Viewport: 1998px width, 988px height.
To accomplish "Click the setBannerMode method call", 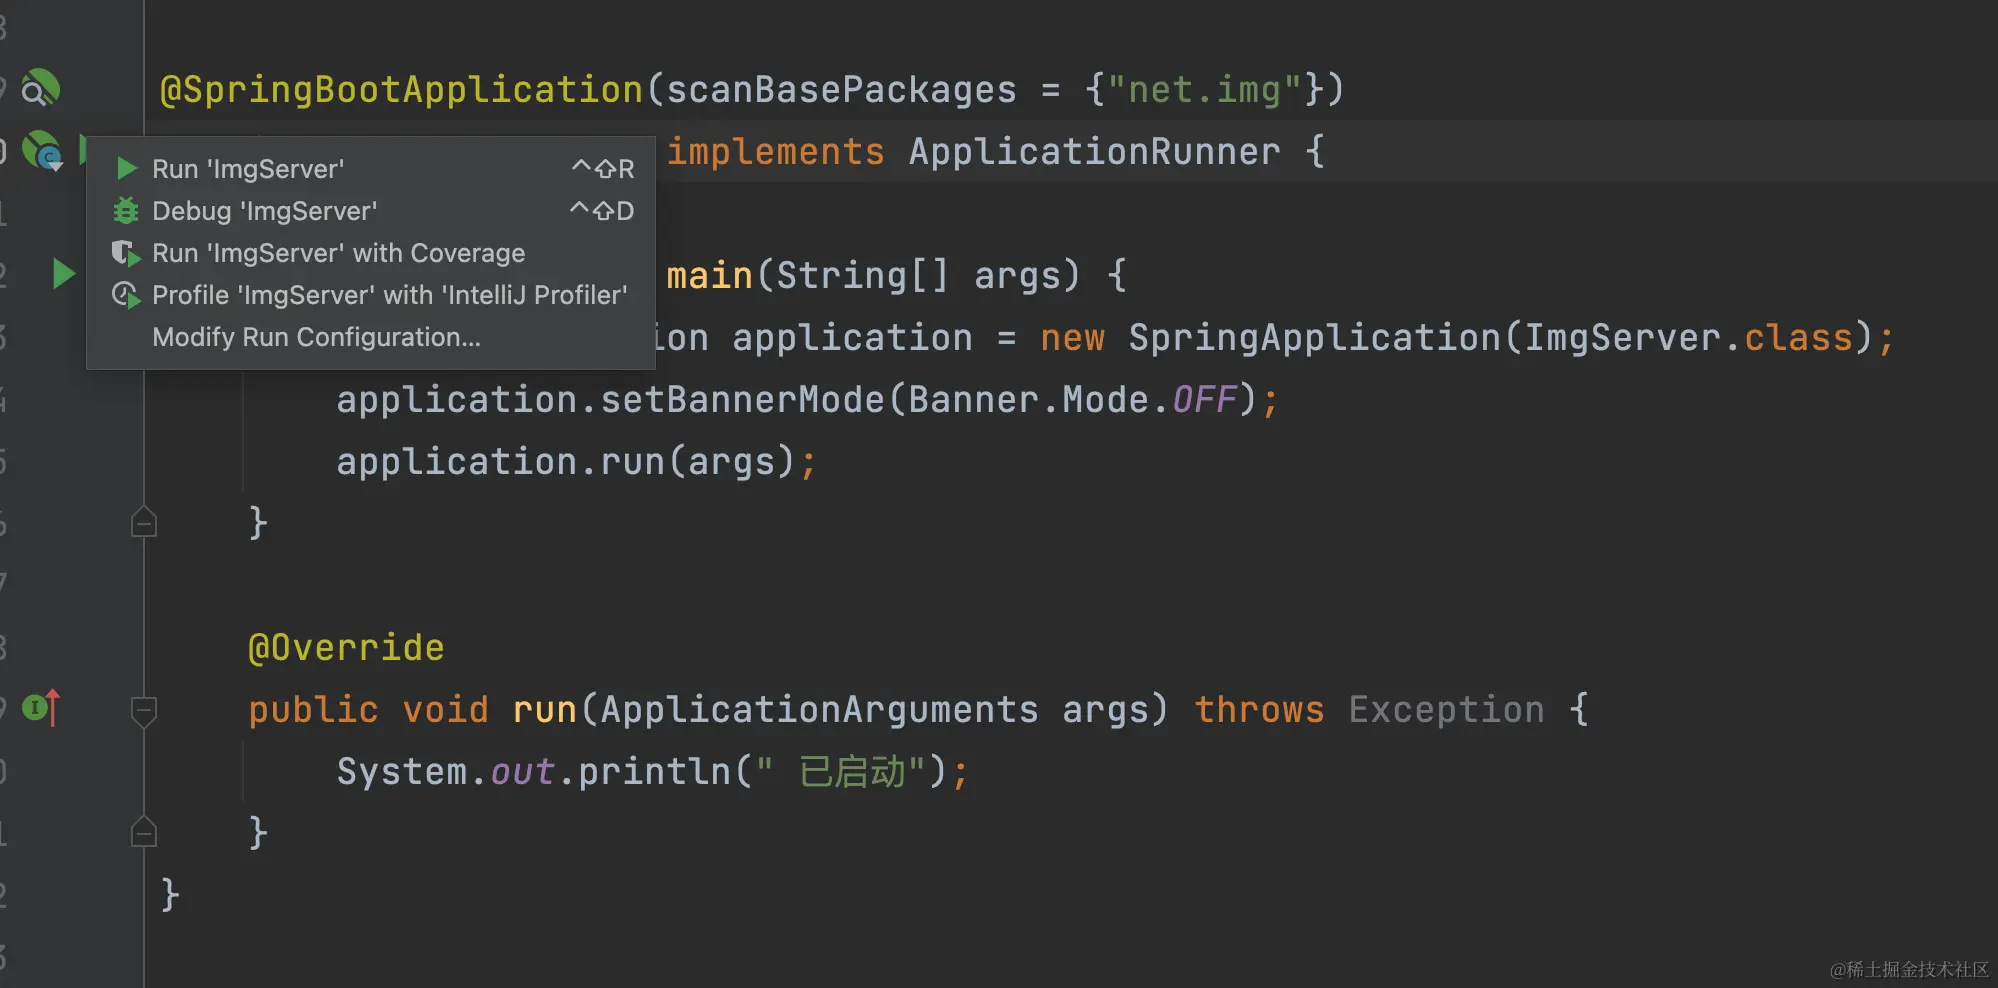I will [742, 400].
